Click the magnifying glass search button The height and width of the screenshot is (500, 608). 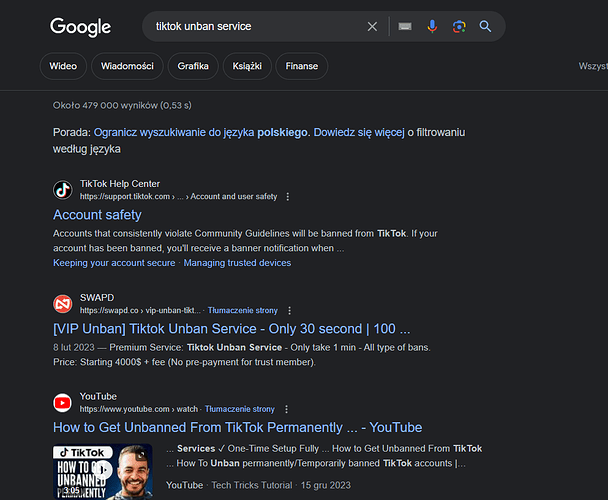click(x=485, y=26)
